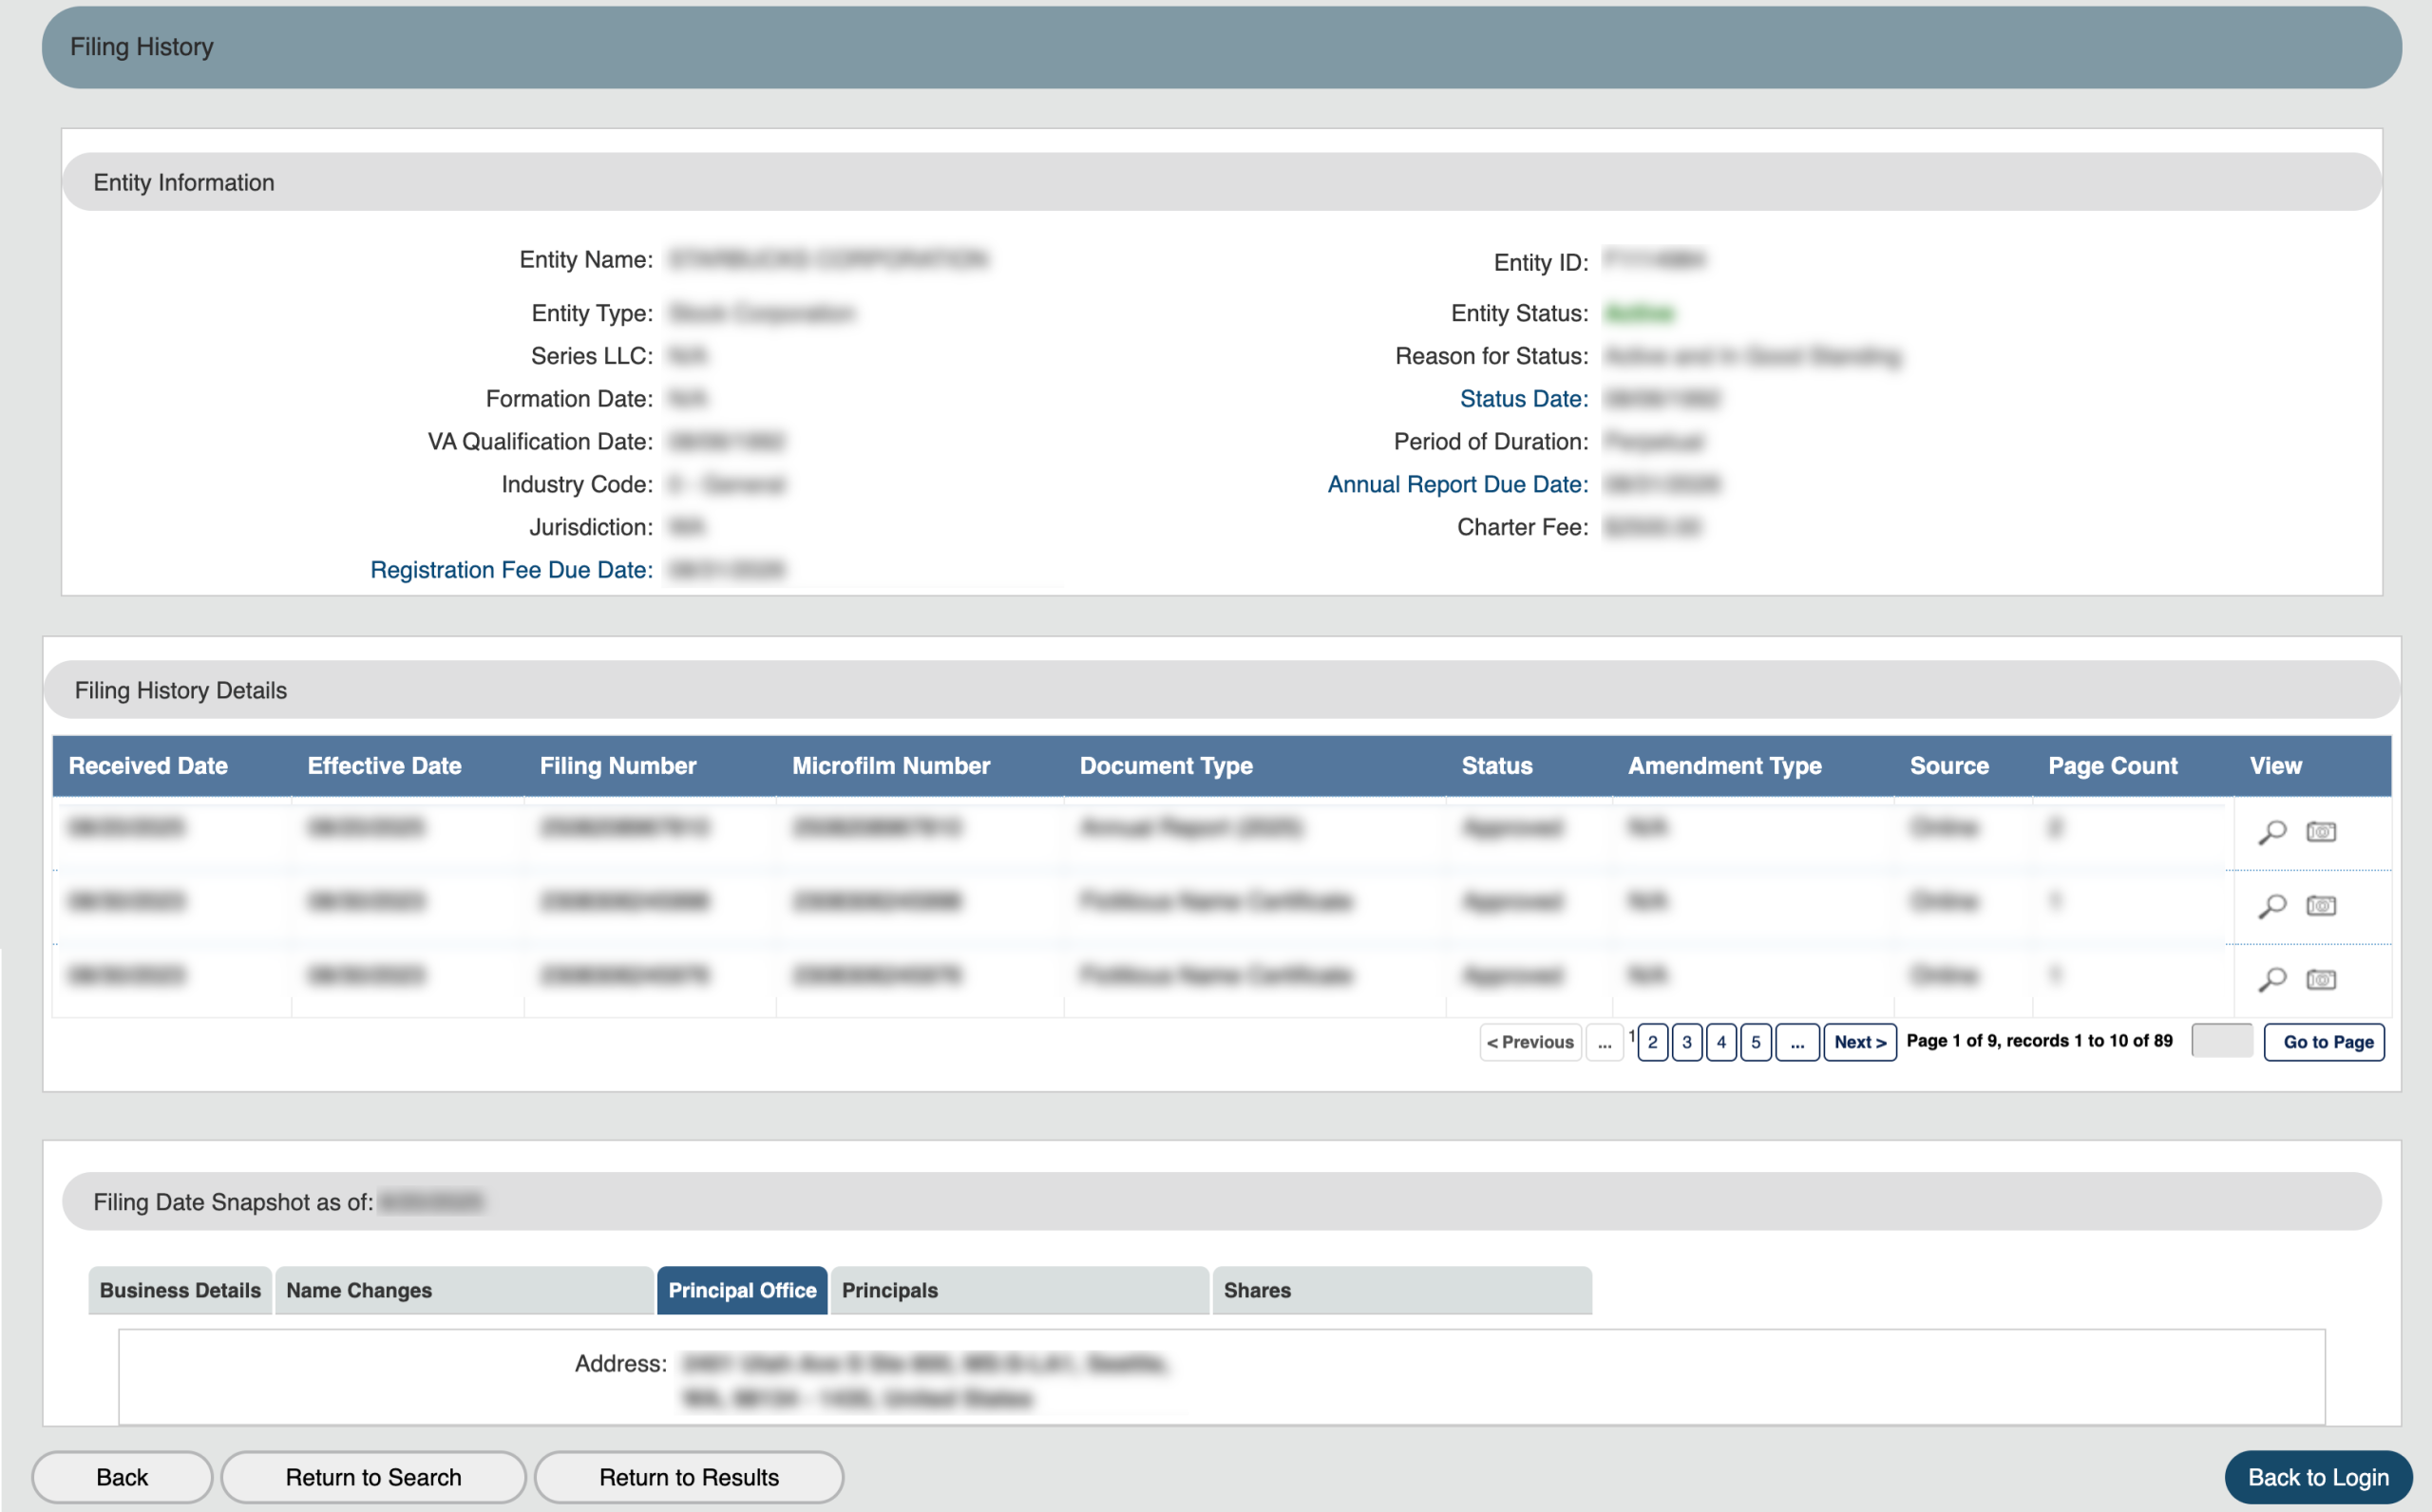
Task: Switch to the Business Details tab
Action: pos(180,1290)
